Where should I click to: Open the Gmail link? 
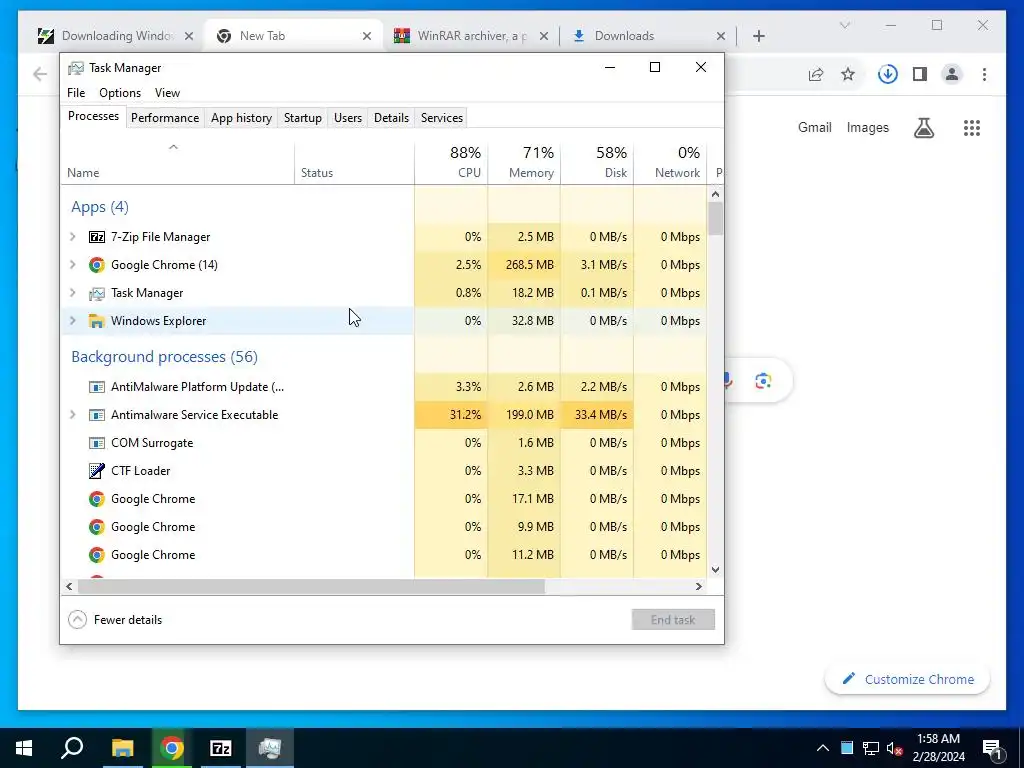tap(814, 127)
